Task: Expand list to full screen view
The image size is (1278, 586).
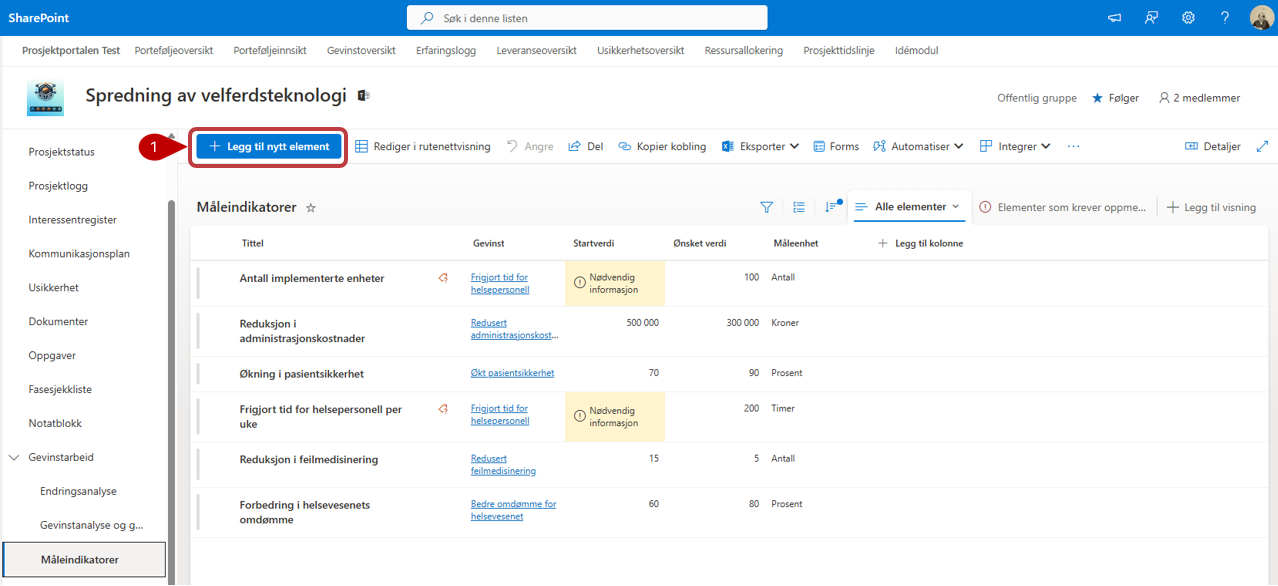Action: (1262, 146)
